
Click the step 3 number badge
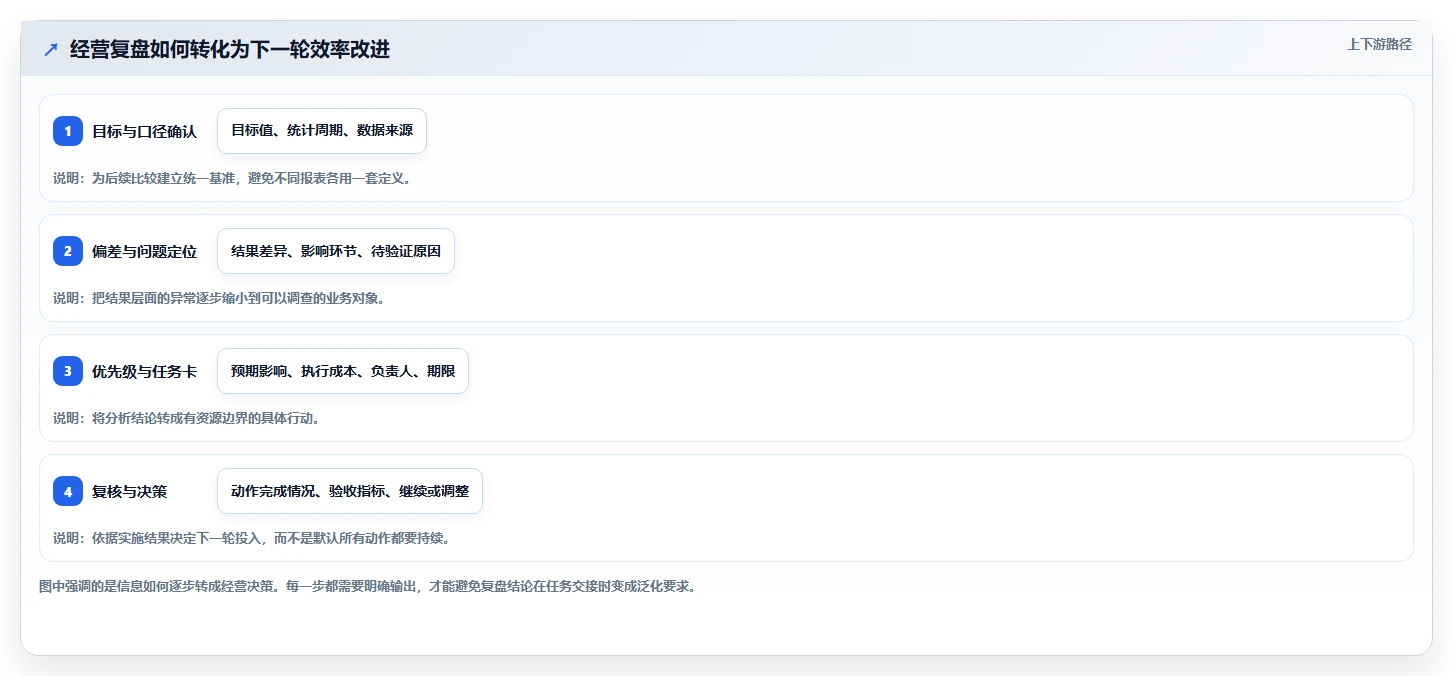click(x=68, y=371)
